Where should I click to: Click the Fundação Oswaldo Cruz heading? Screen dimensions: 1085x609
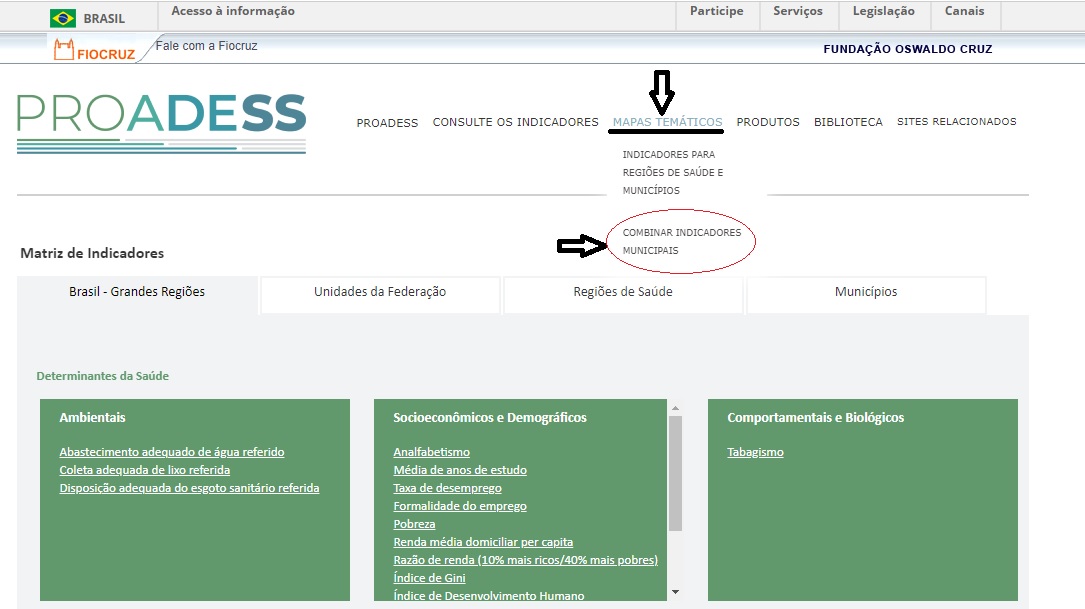[908, 49]
